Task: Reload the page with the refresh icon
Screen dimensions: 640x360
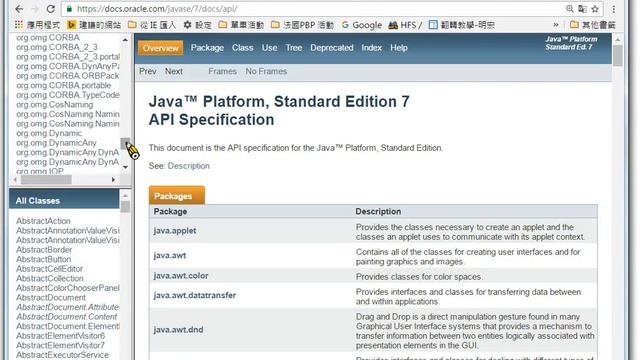Action: [51, 9]
